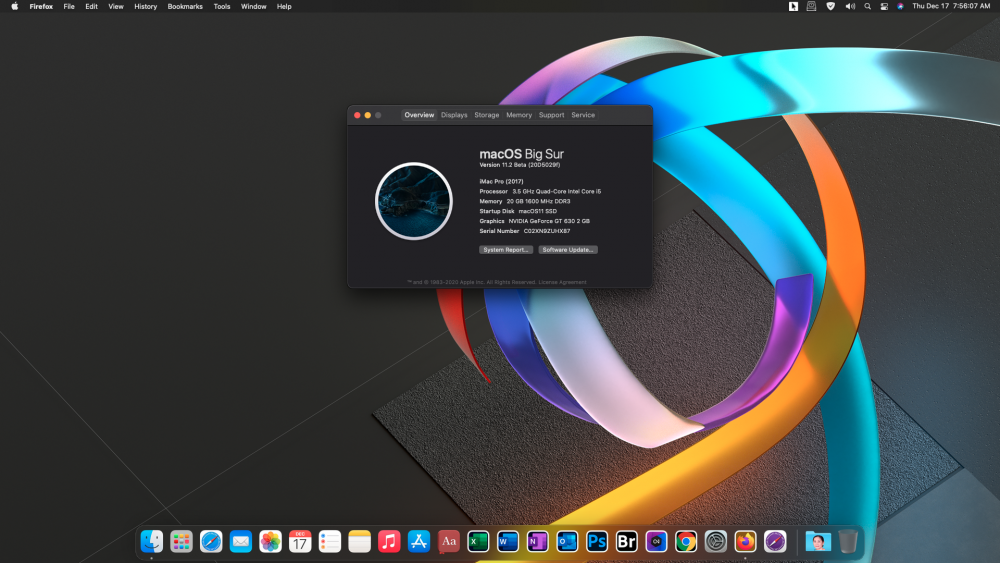
Task: Open the Apple menu
Action: tap(15, 6)
